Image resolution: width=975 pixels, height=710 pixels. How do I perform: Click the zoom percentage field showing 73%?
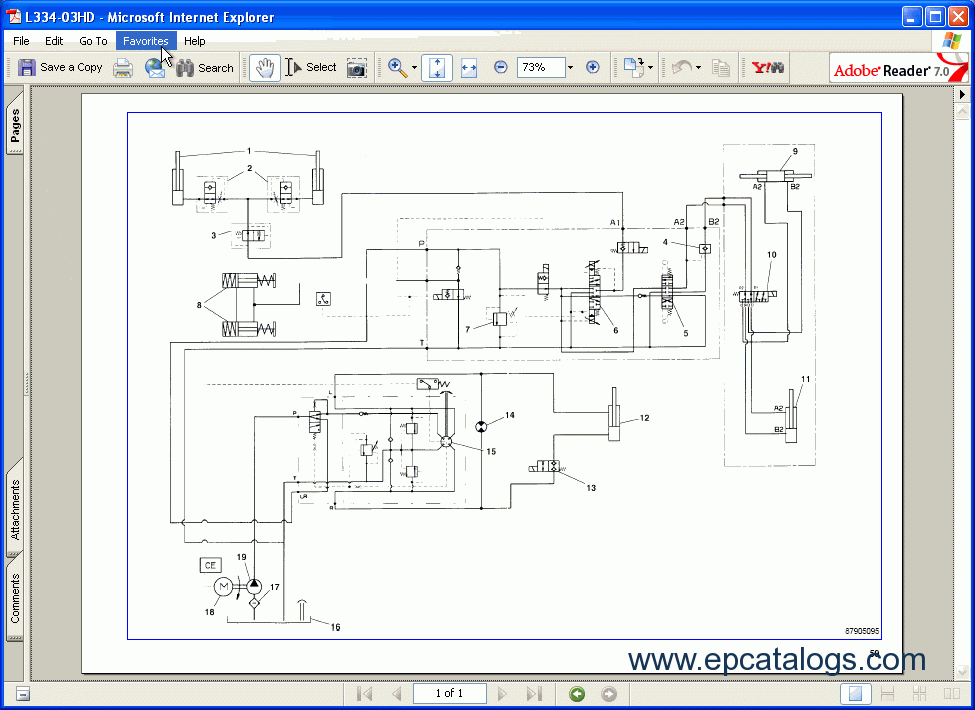tap(541, 67)
